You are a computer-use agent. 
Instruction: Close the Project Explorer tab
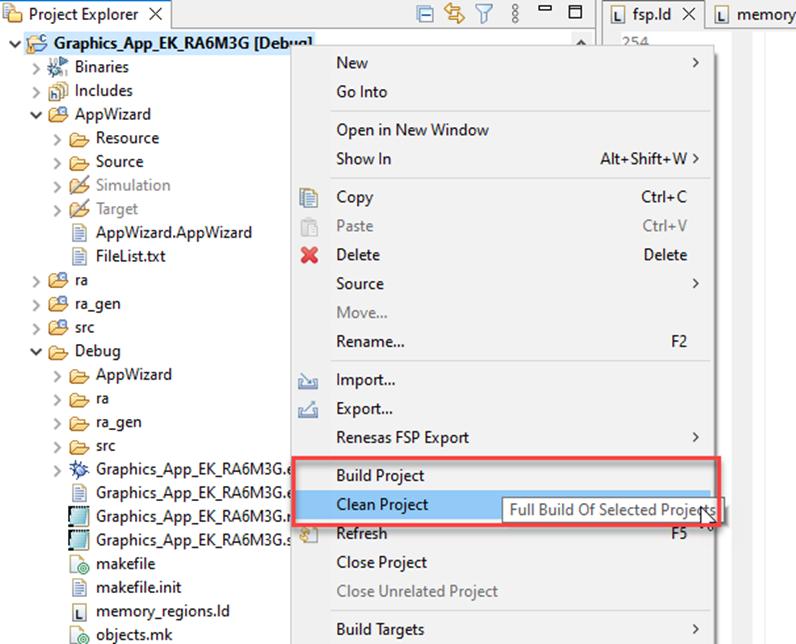[156, 15]
